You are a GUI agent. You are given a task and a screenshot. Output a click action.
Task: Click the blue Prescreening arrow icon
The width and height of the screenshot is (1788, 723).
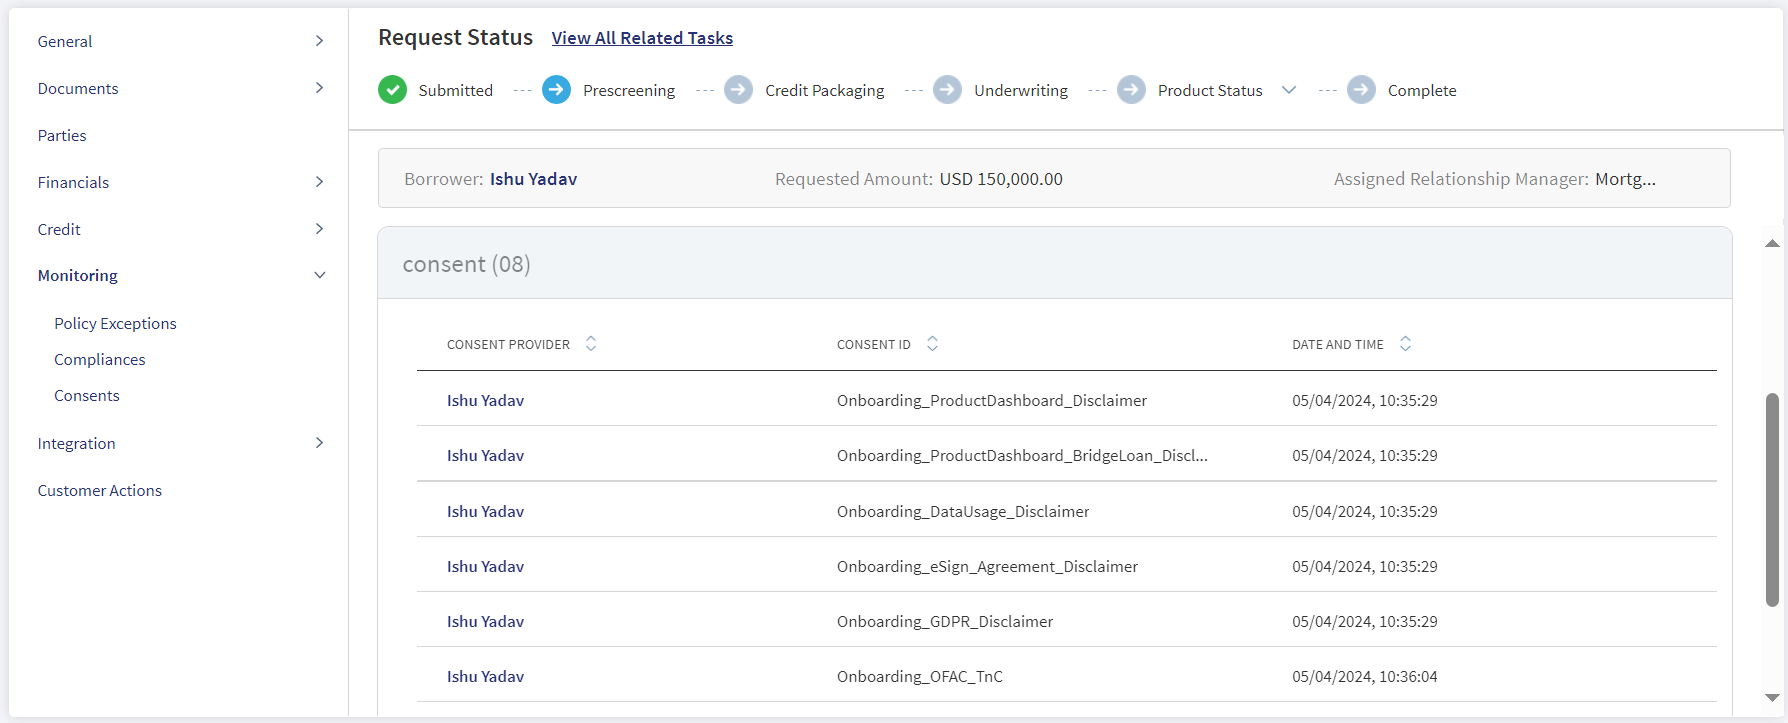[556, 90]
